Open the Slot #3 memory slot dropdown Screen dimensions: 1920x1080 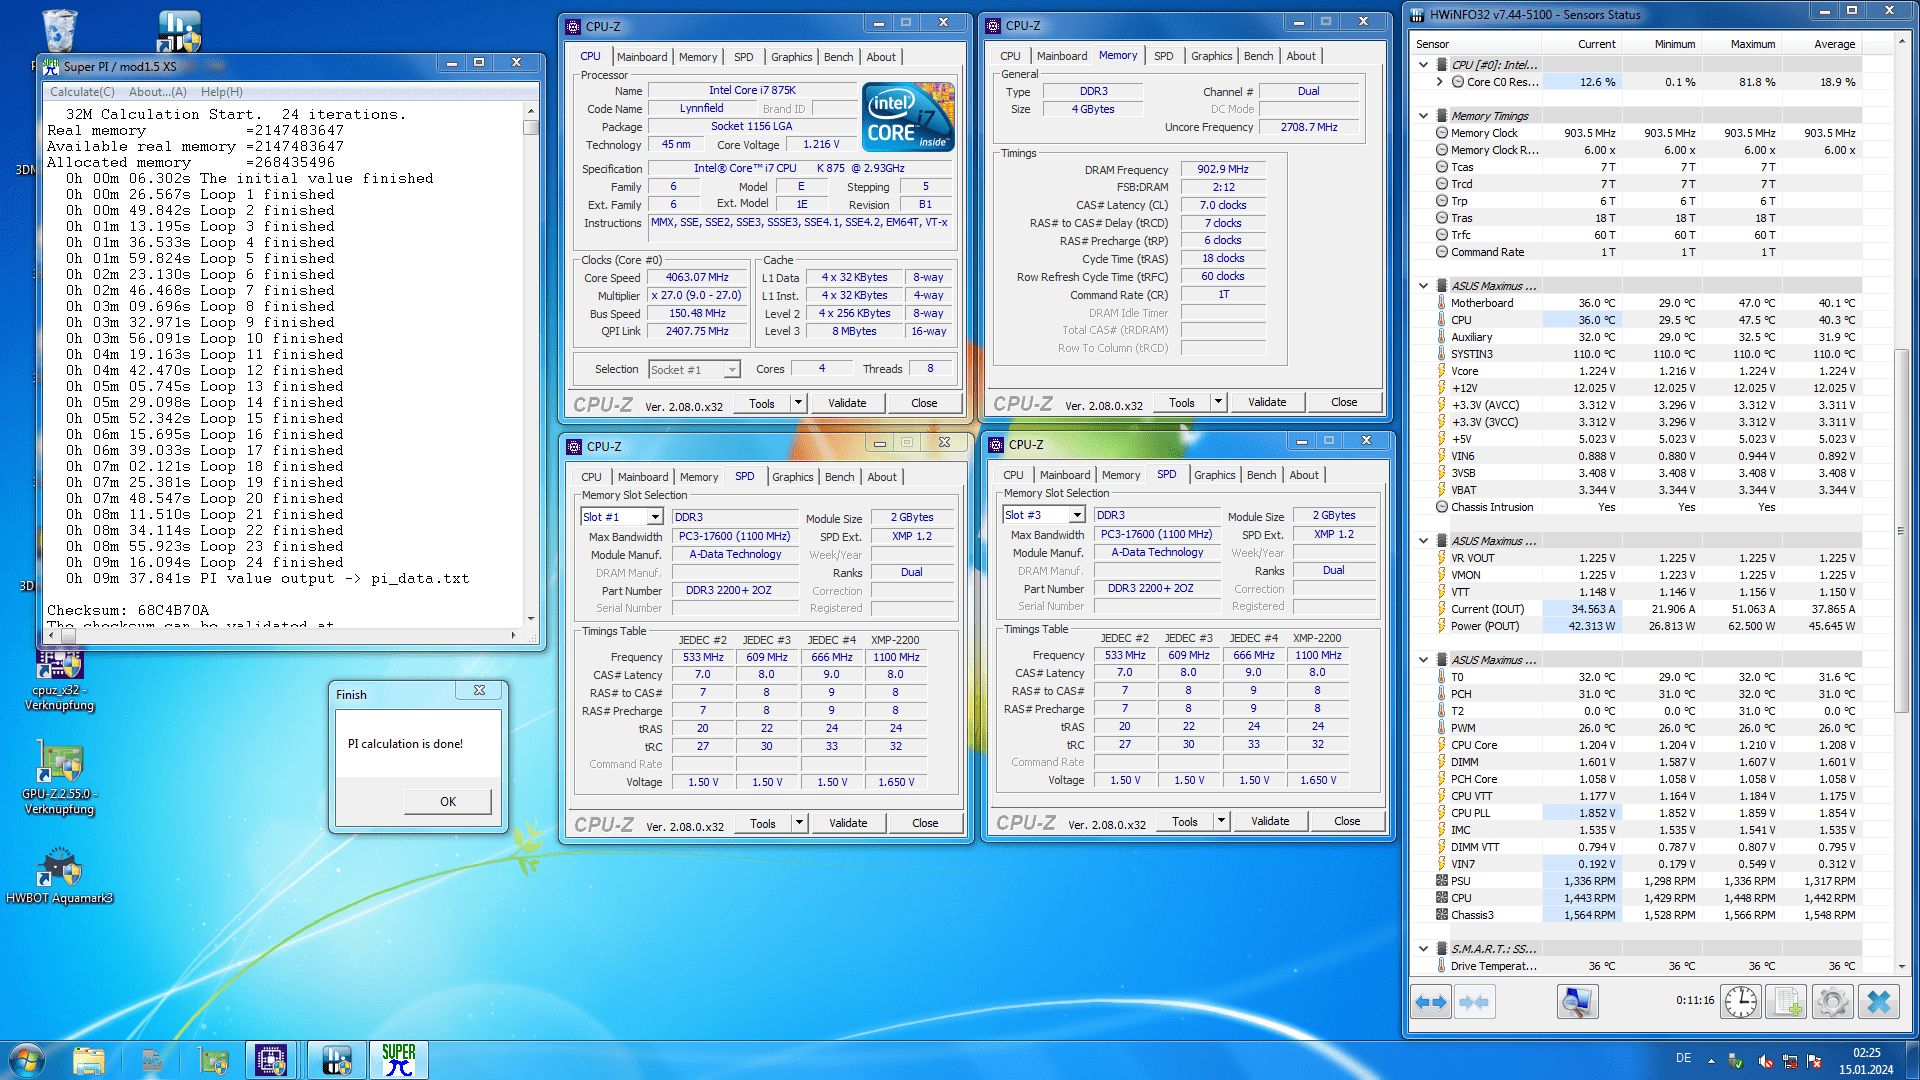pyautogui.click(x=1077, y=515)
